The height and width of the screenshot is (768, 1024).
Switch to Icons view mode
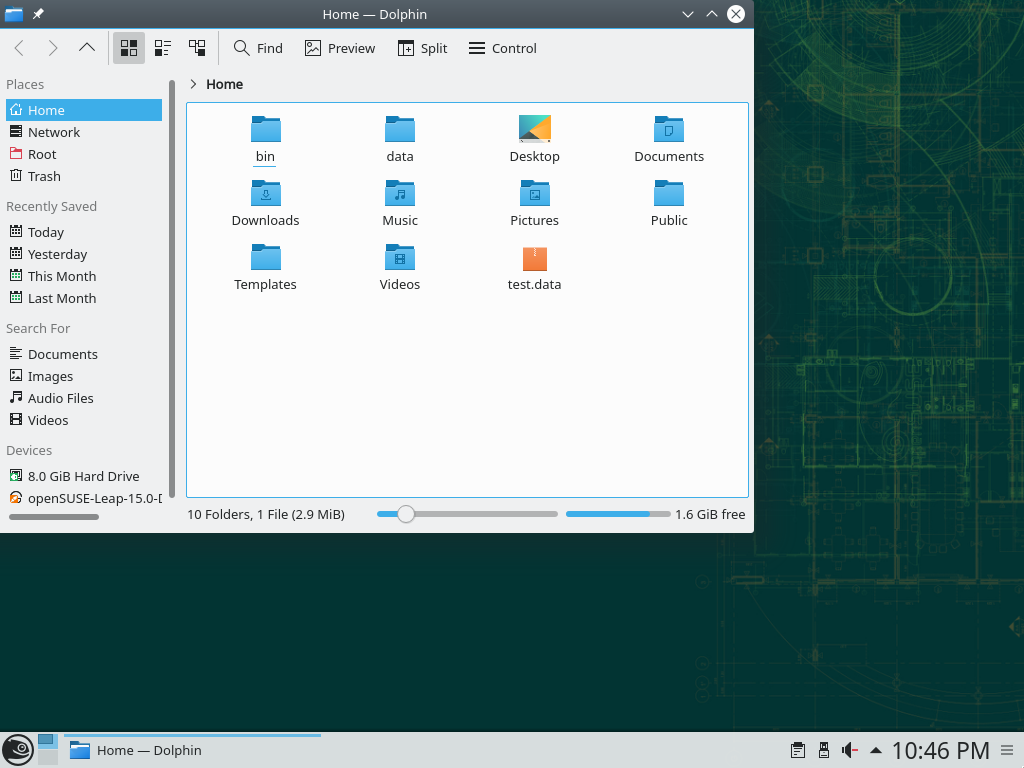pos(128,48)
